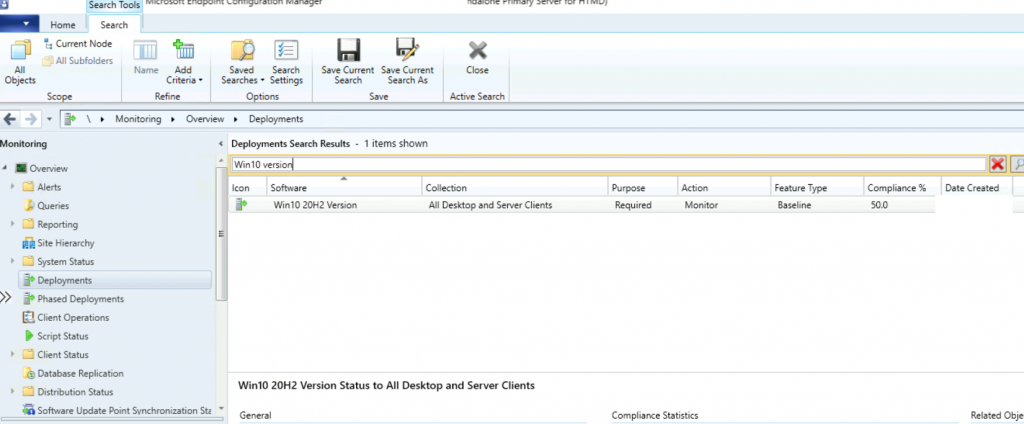Go back using navigation back arrow
The height and width of the screenshot is (424, 1024).
coord(10,120)
